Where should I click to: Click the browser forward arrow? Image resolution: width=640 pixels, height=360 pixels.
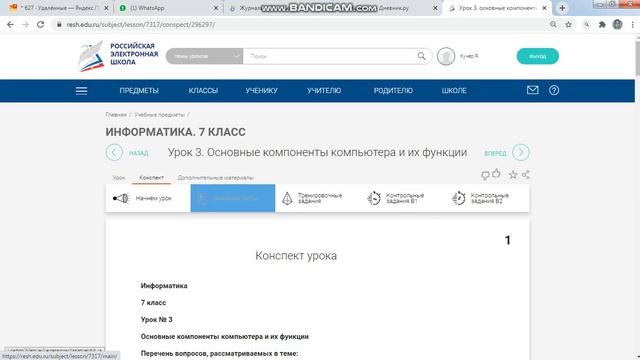tap(25, 24)
